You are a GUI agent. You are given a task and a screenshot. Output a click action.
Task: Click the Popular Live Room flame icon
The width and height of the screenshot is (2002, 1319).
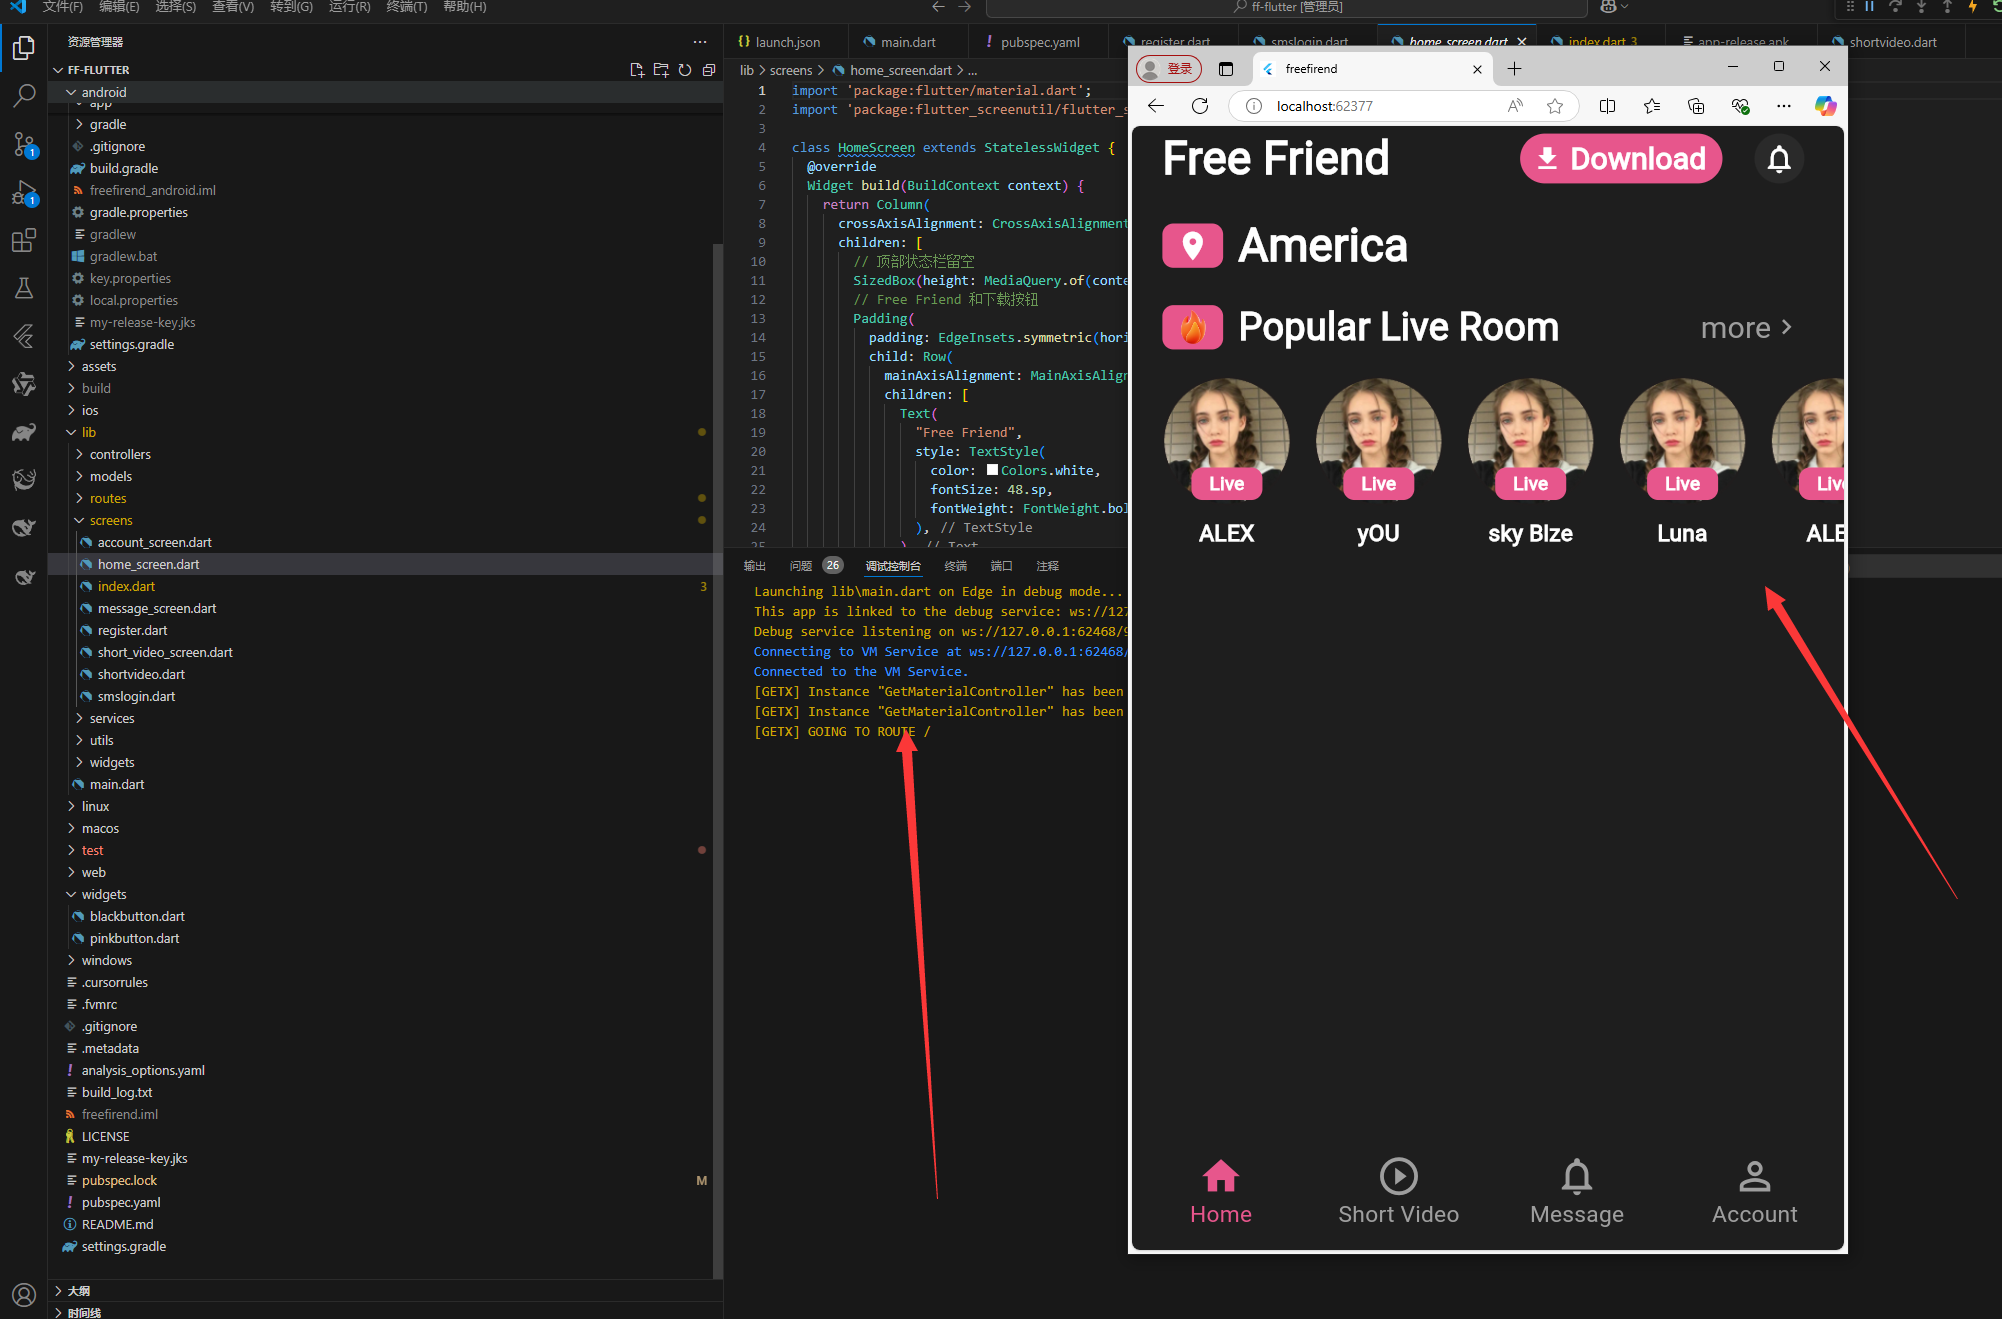tap(1192, 327)
